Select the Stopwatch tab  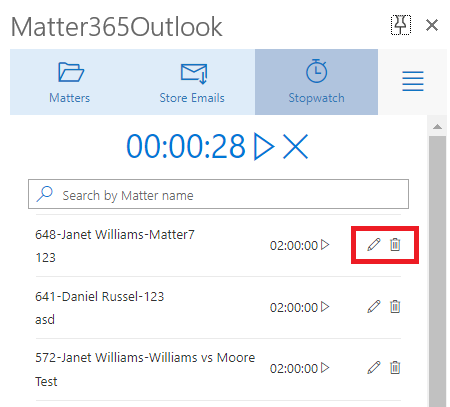[x=316, y=82]
